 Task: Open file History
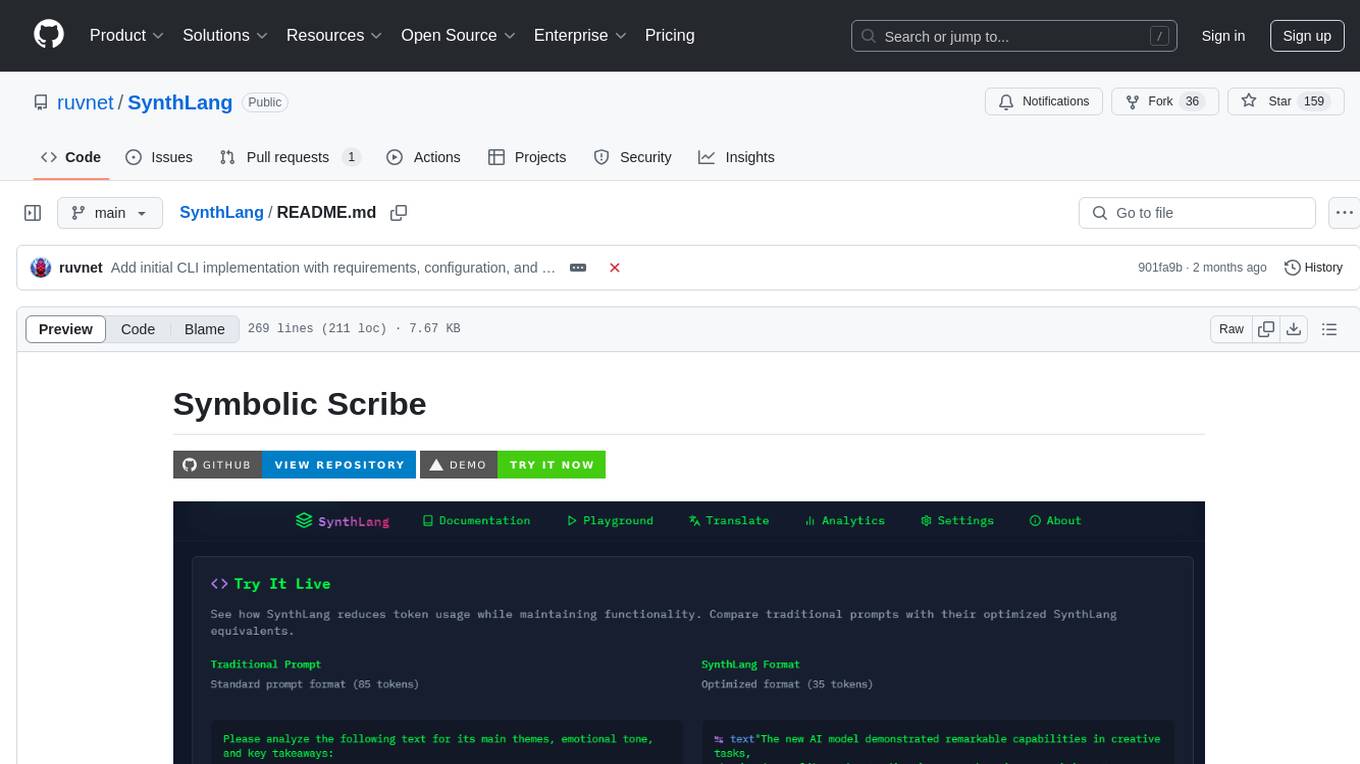1313,268
